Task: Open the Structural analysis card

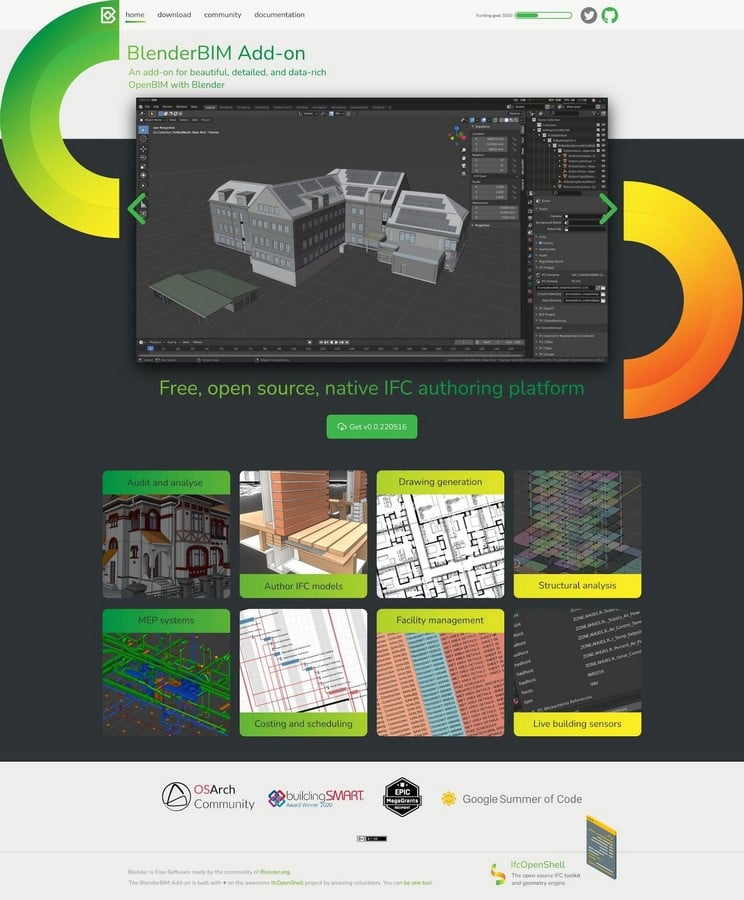Action: click(x=578, y=534)
